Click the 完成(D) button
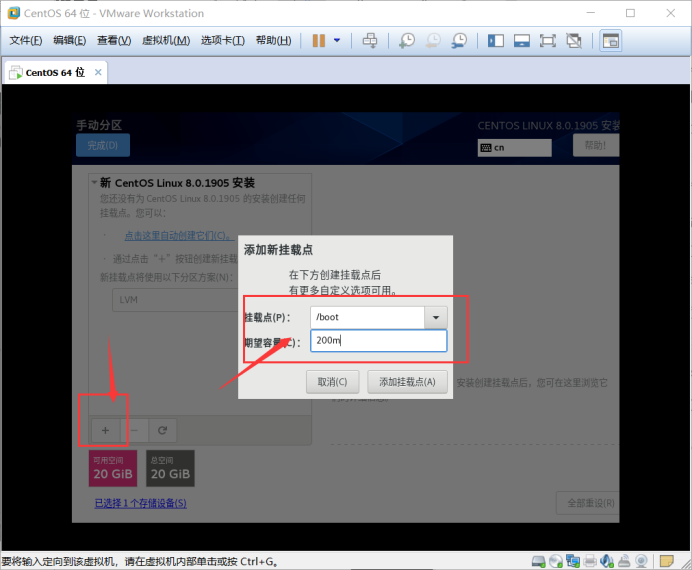Image resolution: width=692 pixels, height=570 pixels. pos(103,145)
